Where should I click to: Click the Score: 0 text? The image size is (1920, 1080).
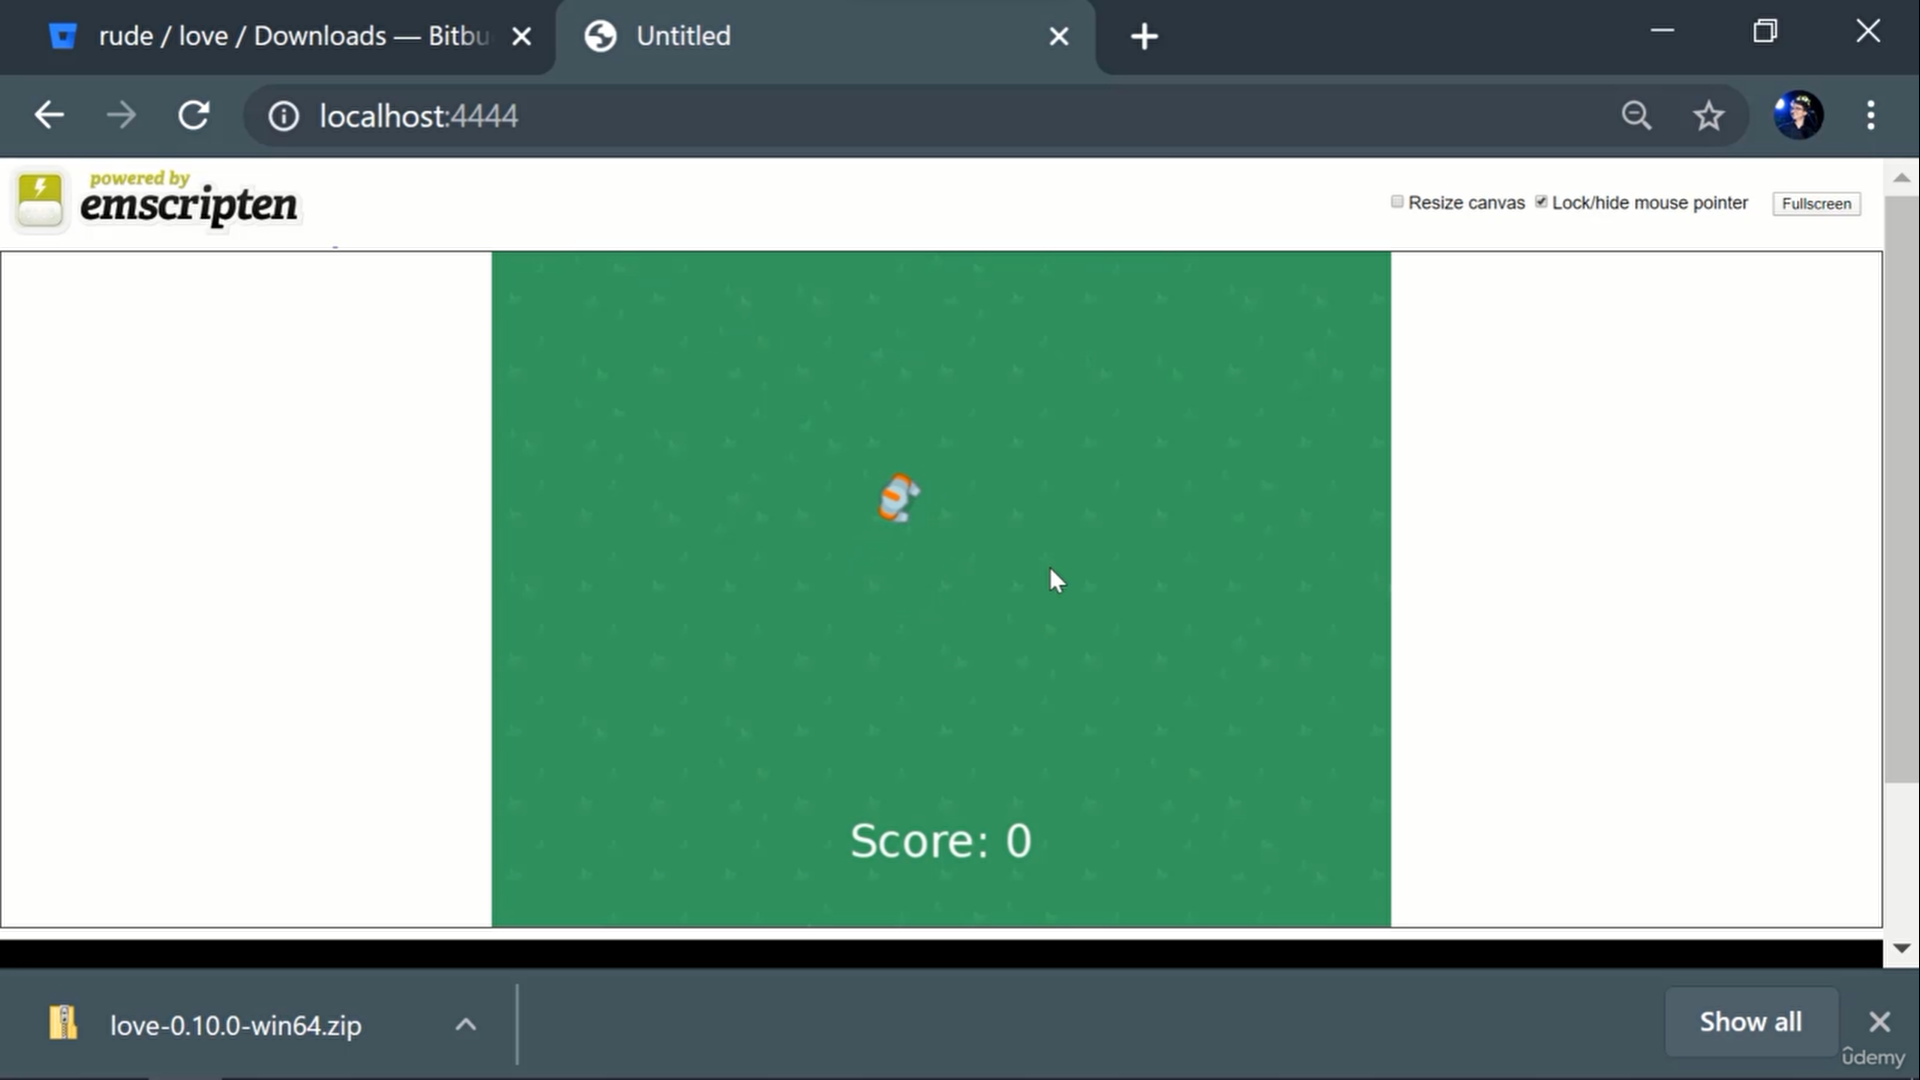[940, 840]
